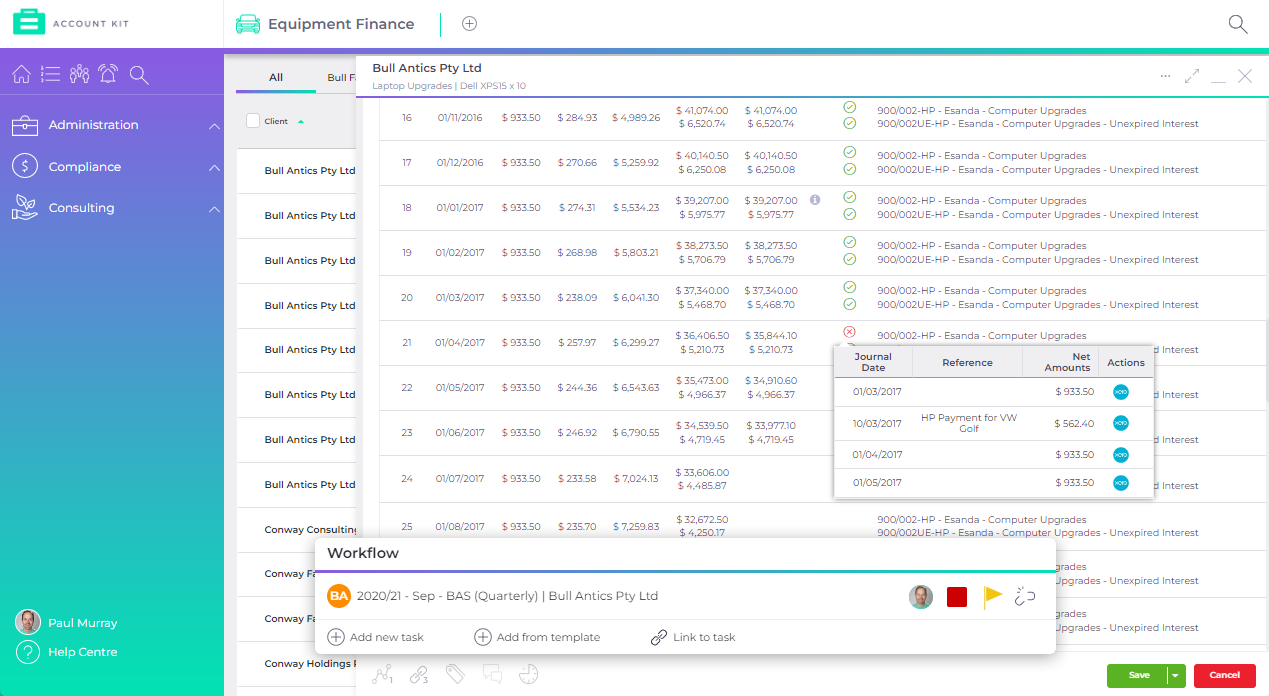The width and height of the screenshot is (1269, 696).
Task: Open the alarm bell notifications icon
Action: pyautogui.click(x=108, y=74)
